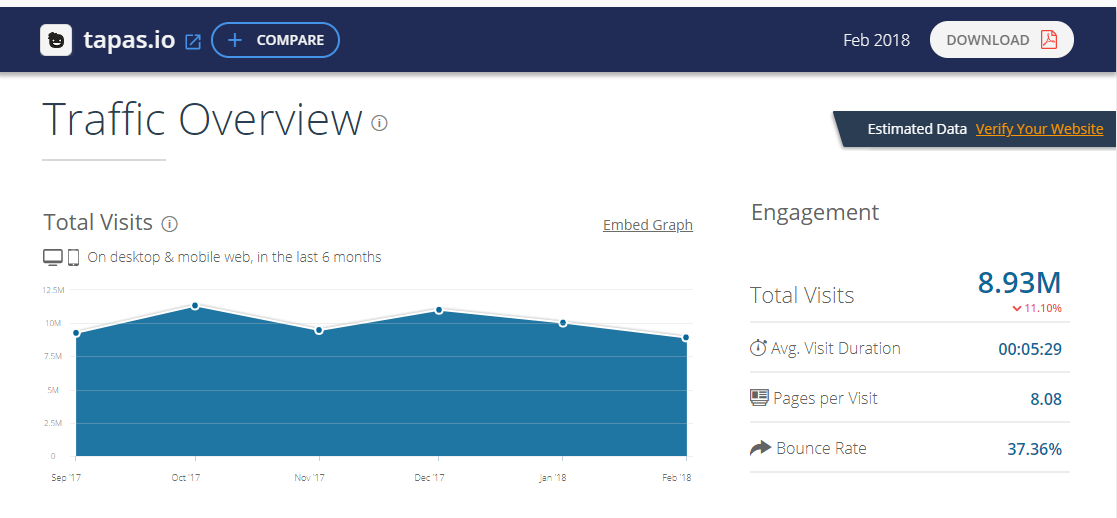Click the mobile device icon

pyautogui.click(x=73, y=257)
